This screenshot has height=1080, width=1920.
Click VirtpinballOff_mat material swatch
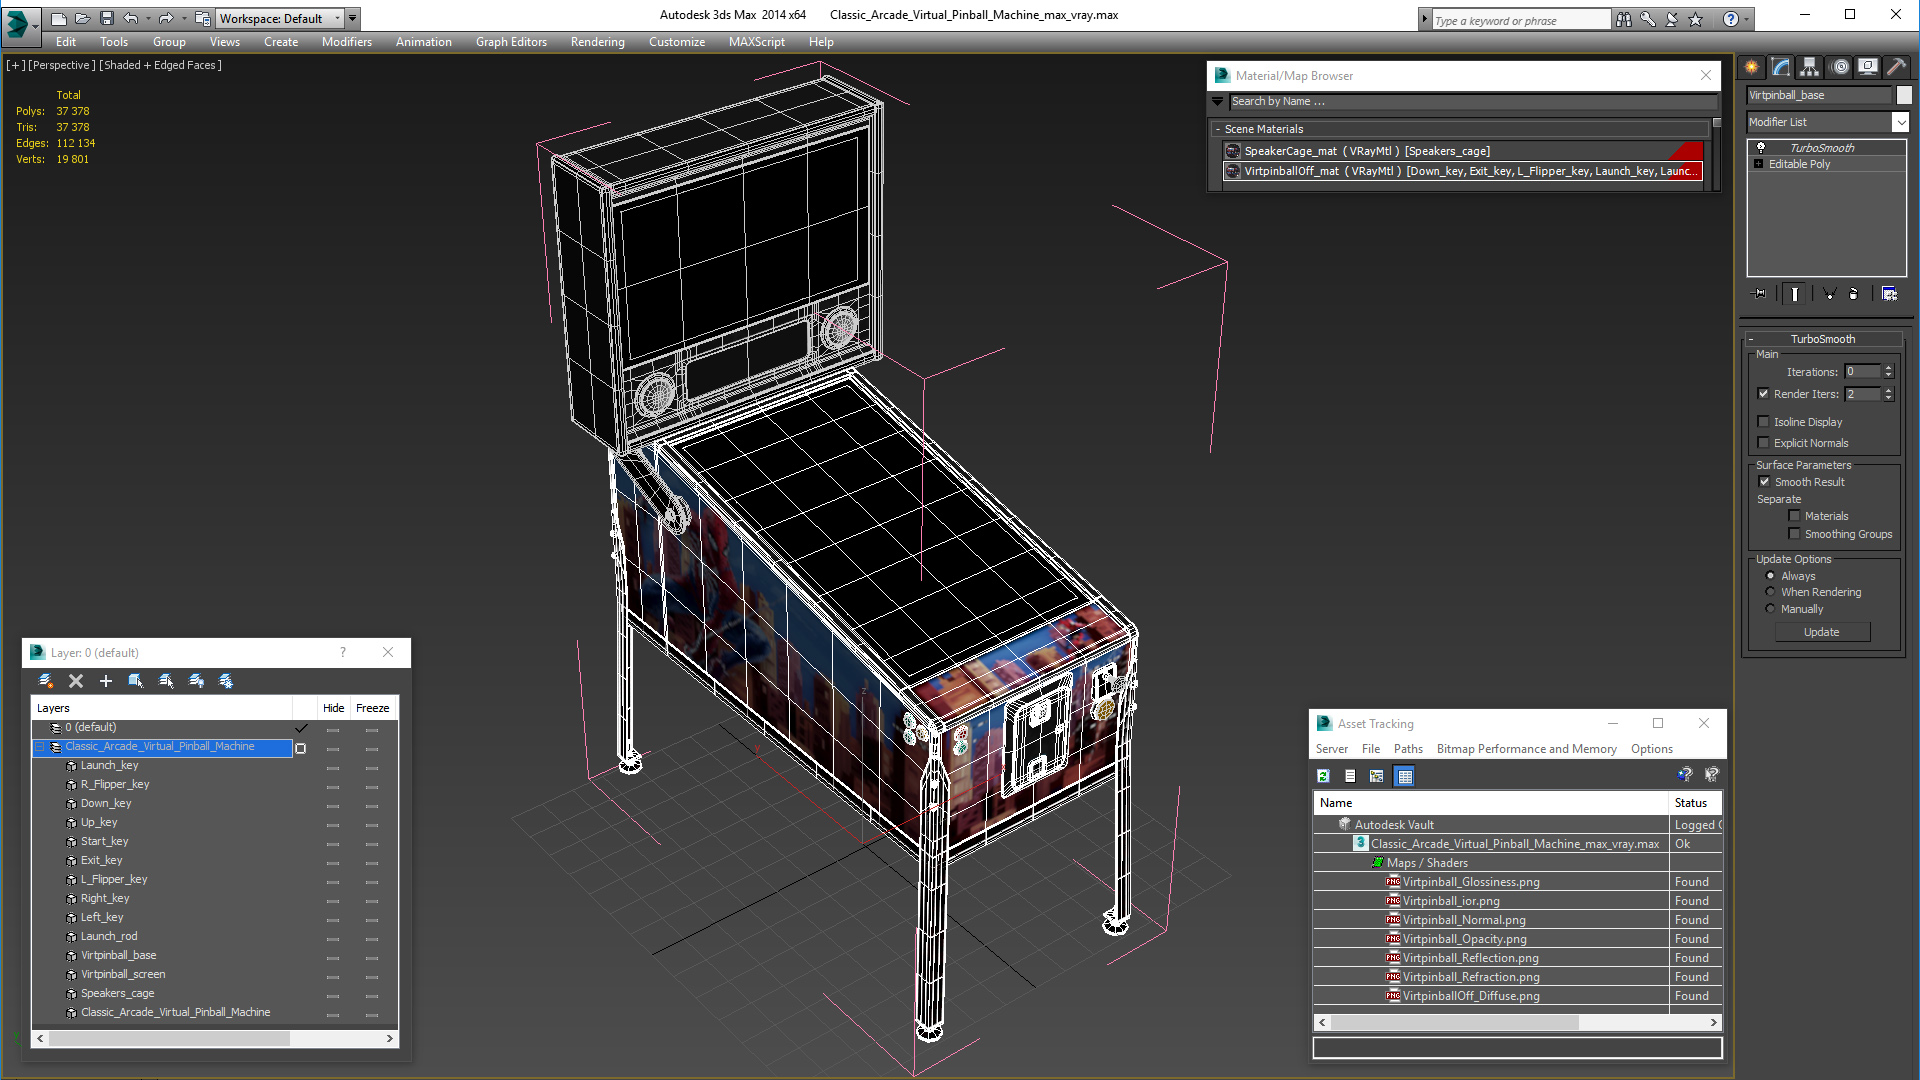pyautogui.click(x=1233, y=171)
